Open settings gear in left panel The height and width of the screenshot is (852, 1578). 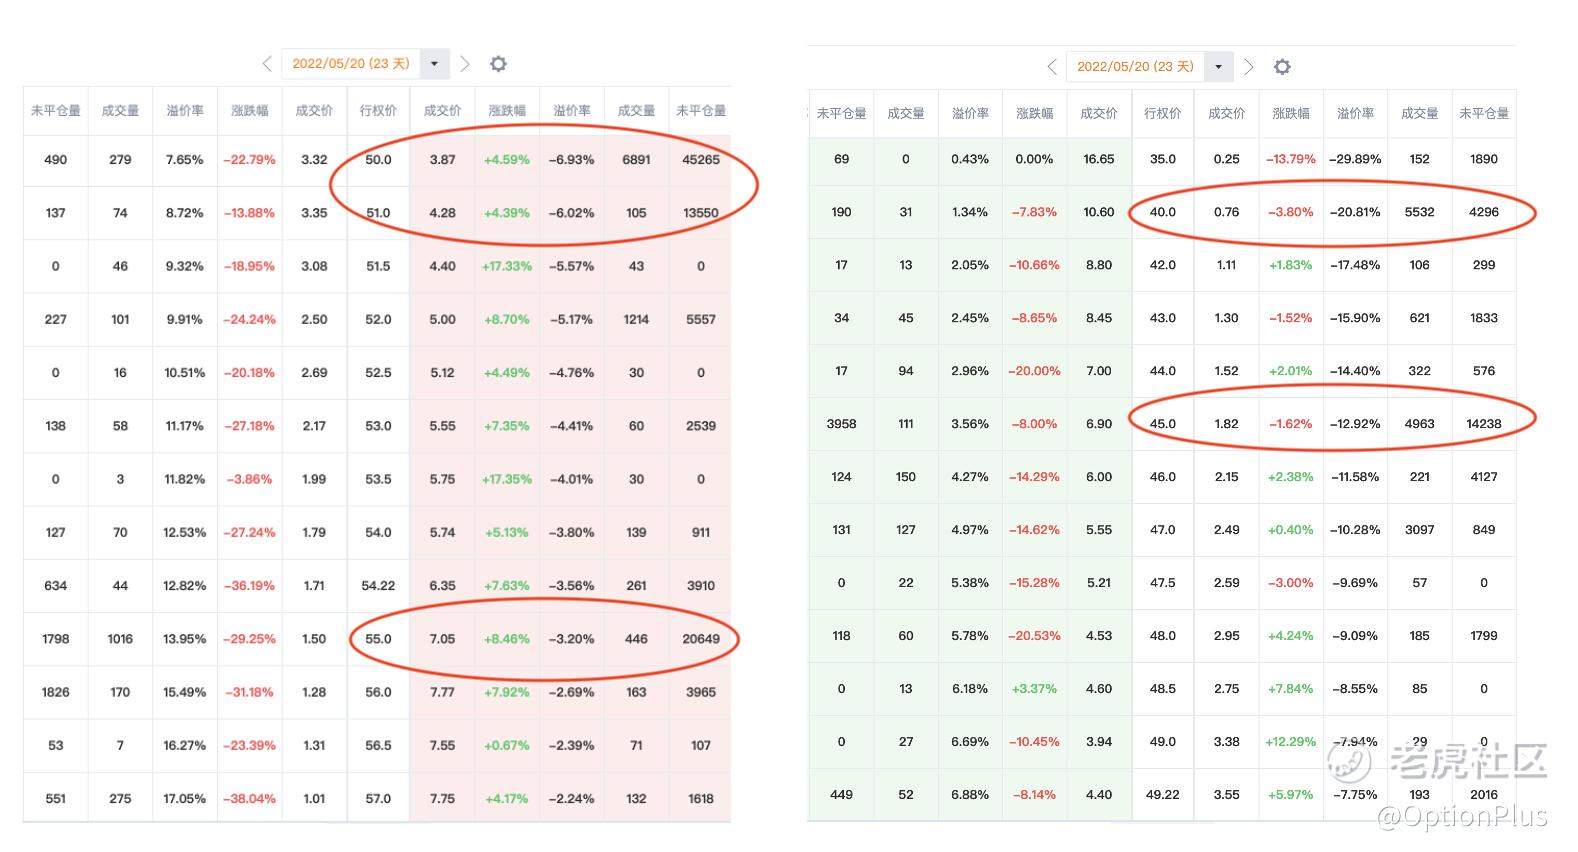coord(498,64)
